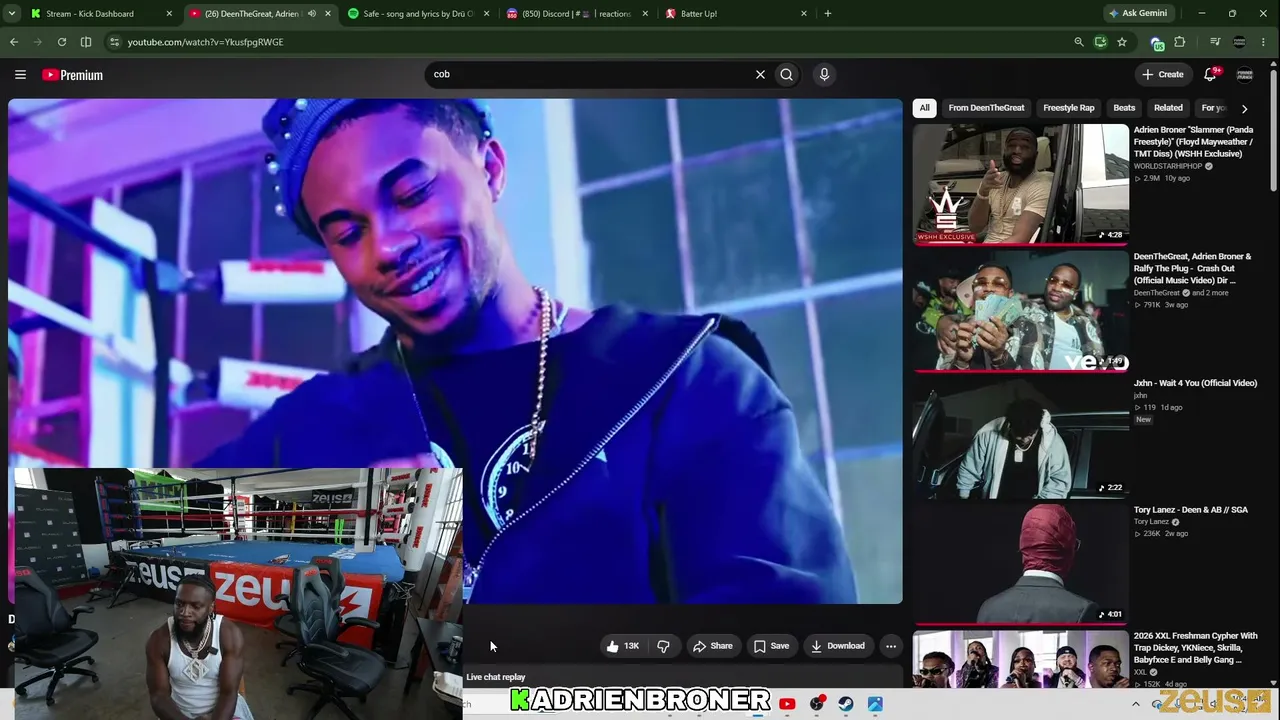Screen dimensions: 1280x720
Task: Mute the DeenTheGreat tab audio
Action: (x=312, y=14)
